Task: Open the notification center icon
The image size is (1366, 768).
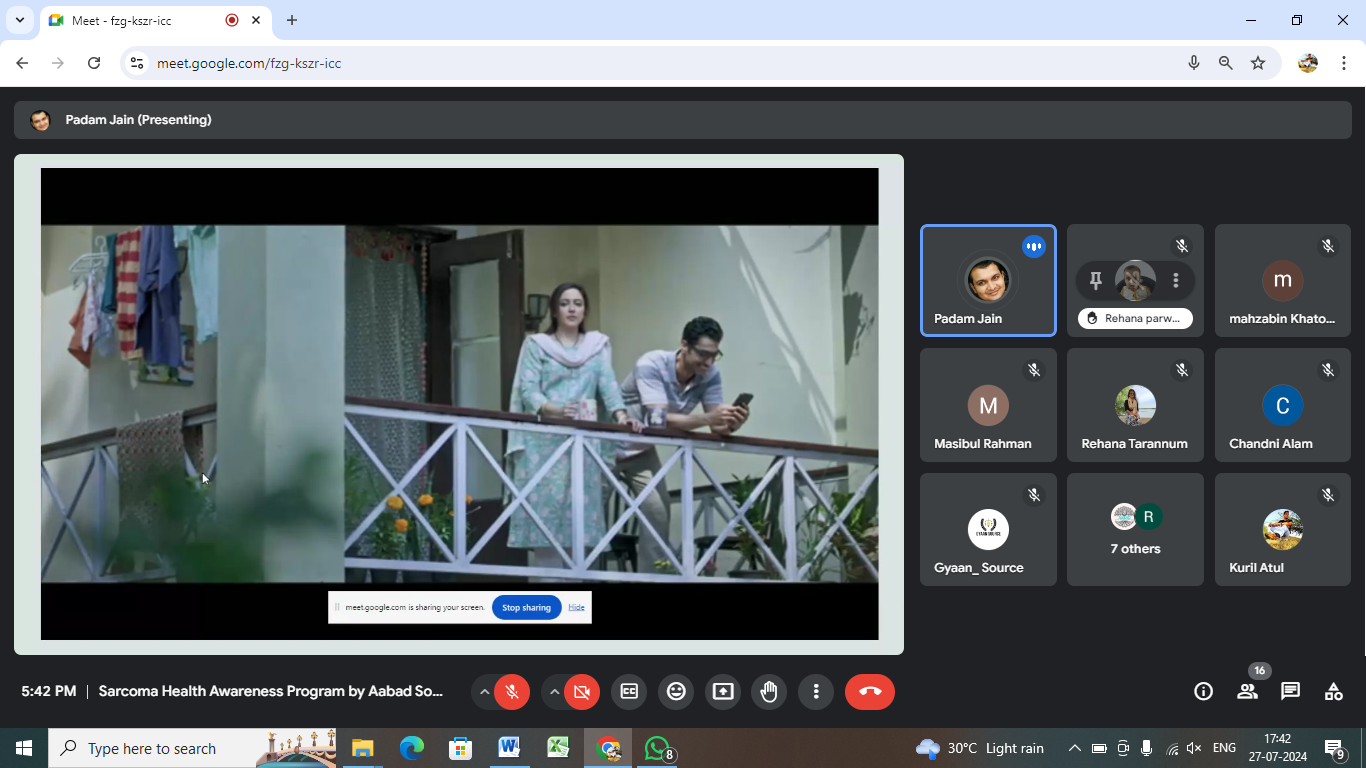Action: coord(1335,749)
